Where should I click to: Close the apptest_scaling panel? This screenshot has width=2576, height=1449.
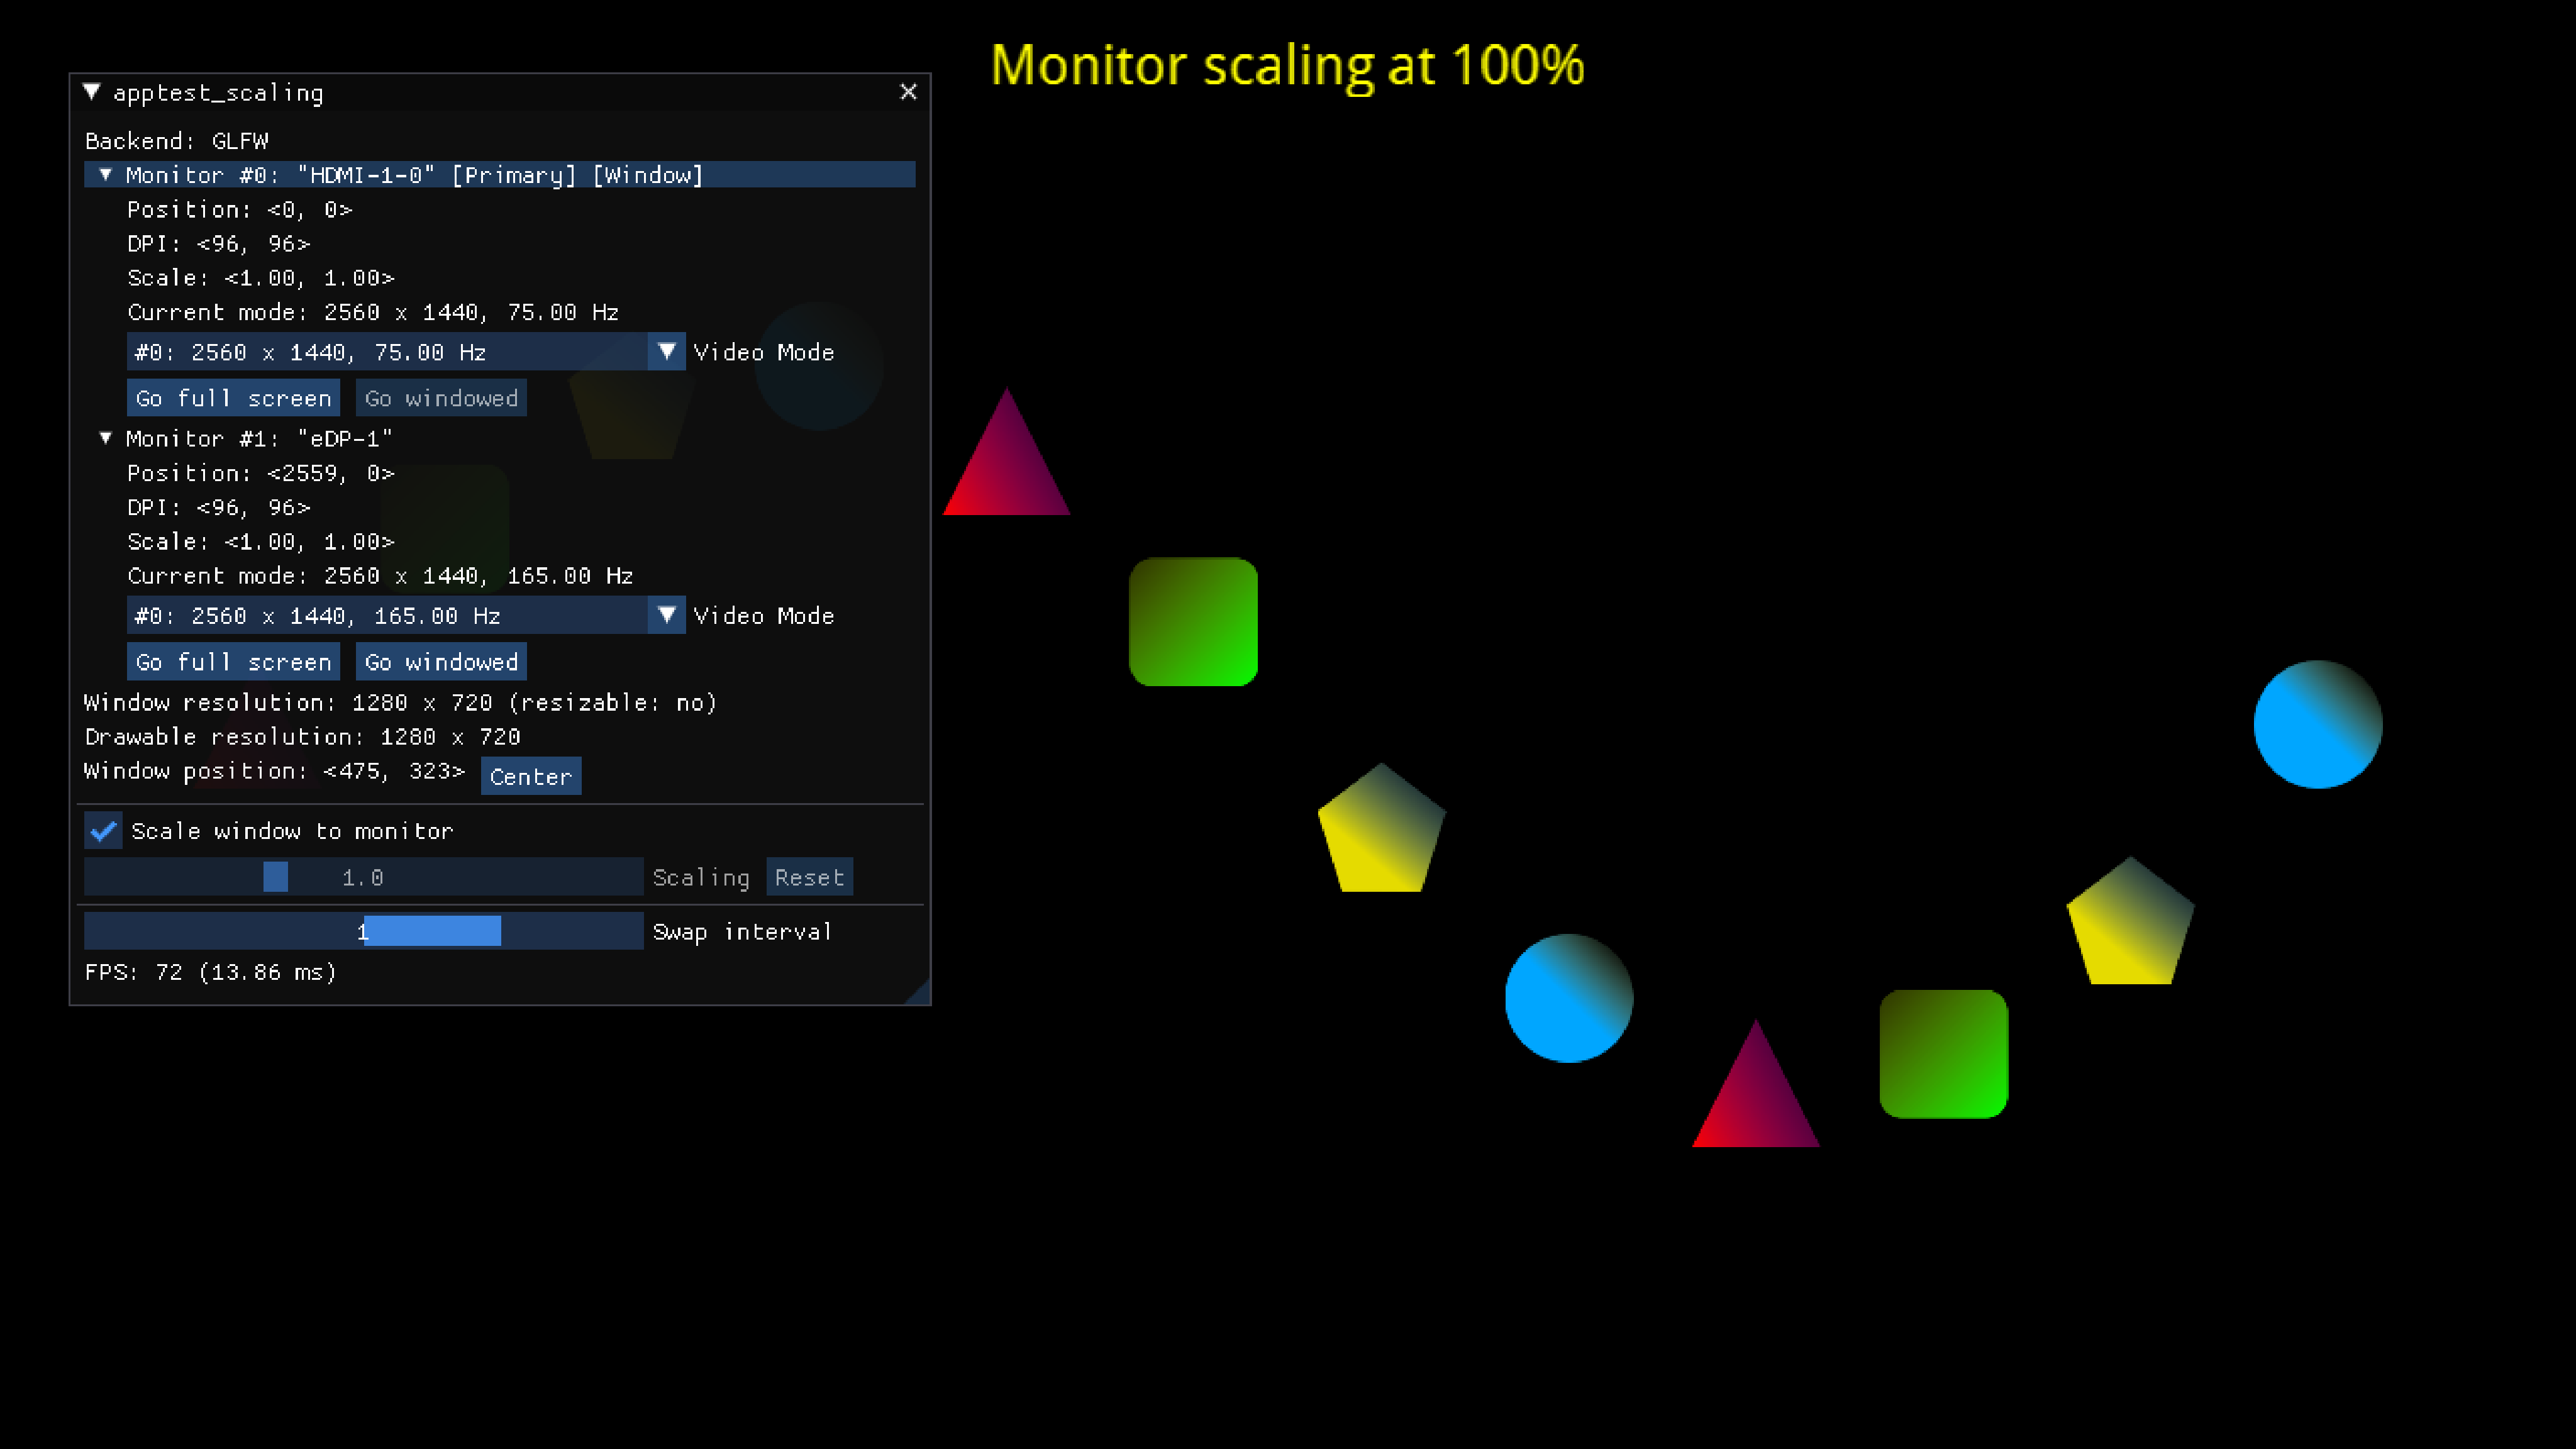point(908,92)
